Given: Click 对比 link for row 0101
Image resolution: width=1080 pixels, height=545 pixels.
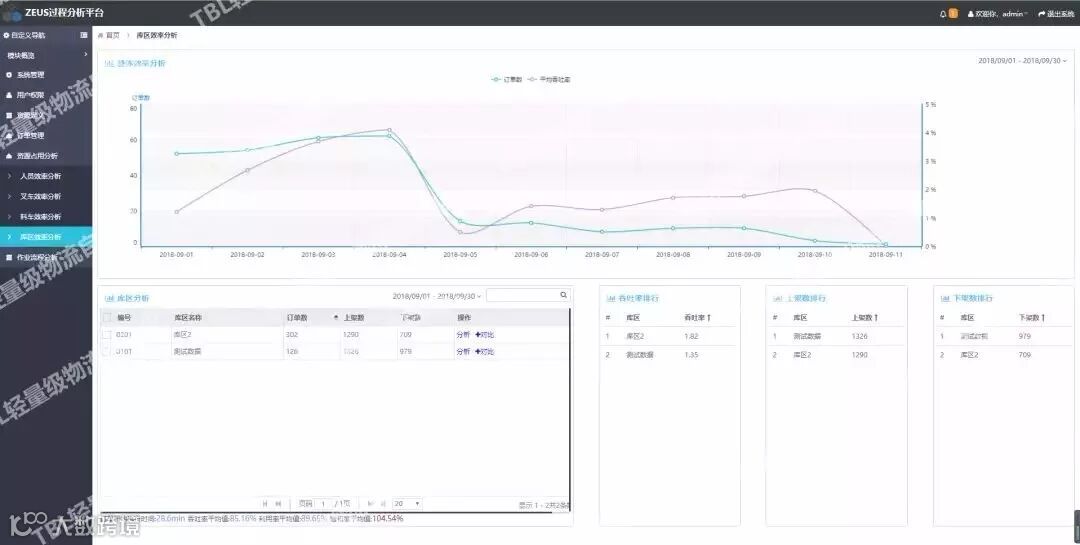Looking at the screenshot, I should click(x=485, y=351).
